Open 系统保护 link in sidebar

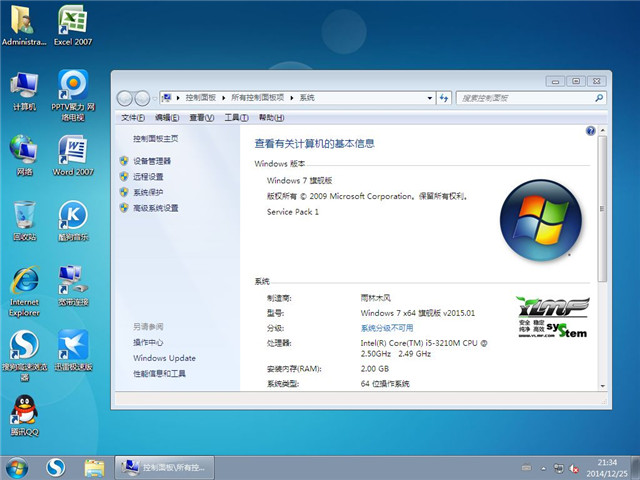(148, 192)
